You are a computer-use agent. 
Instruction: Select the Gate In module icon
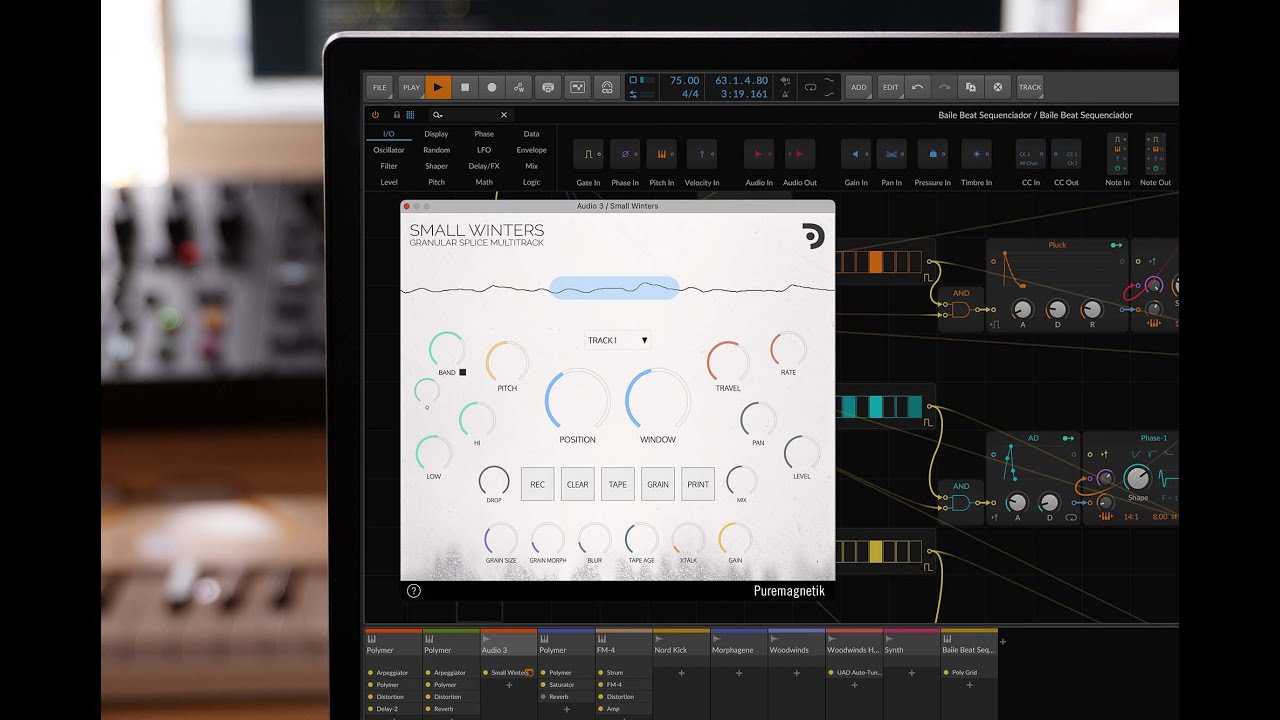pyautogui.click(x=588, y=154)
